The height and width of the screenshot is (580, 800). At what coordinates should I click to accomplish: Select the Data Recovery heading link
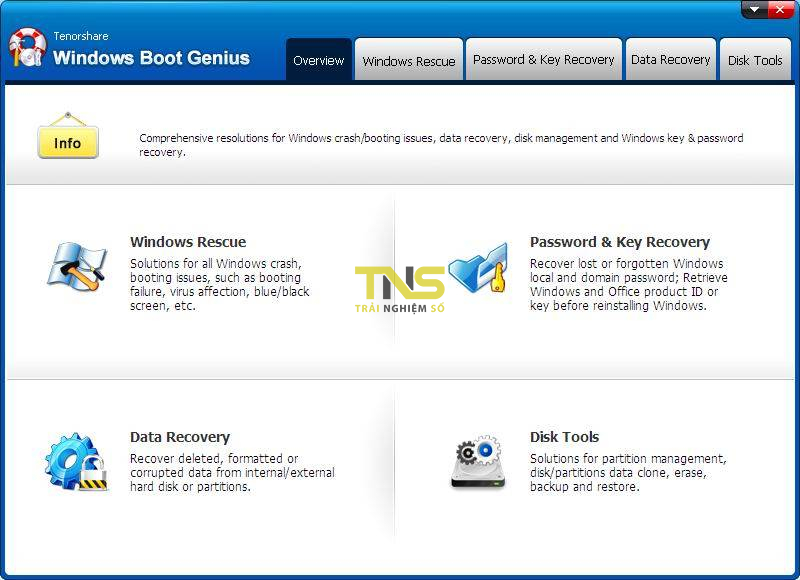(180, 437)
